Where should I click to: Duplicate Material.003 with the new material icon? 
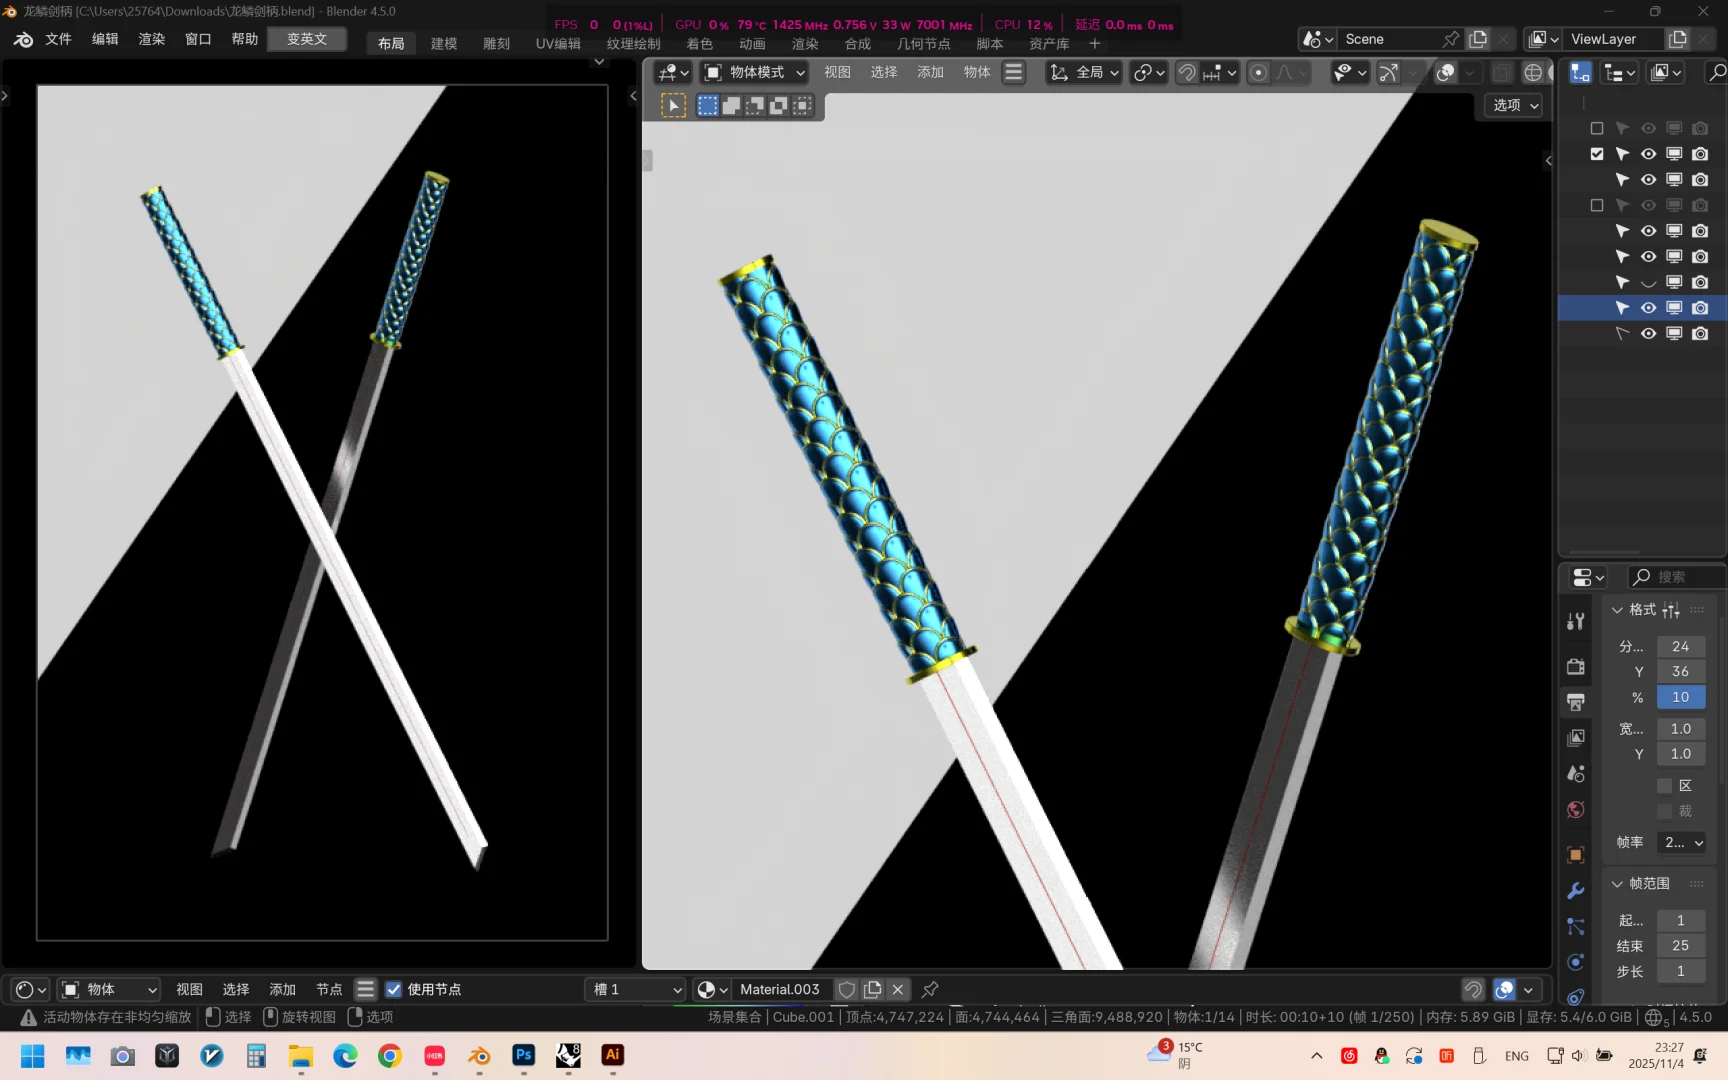[x=873, y=989]
